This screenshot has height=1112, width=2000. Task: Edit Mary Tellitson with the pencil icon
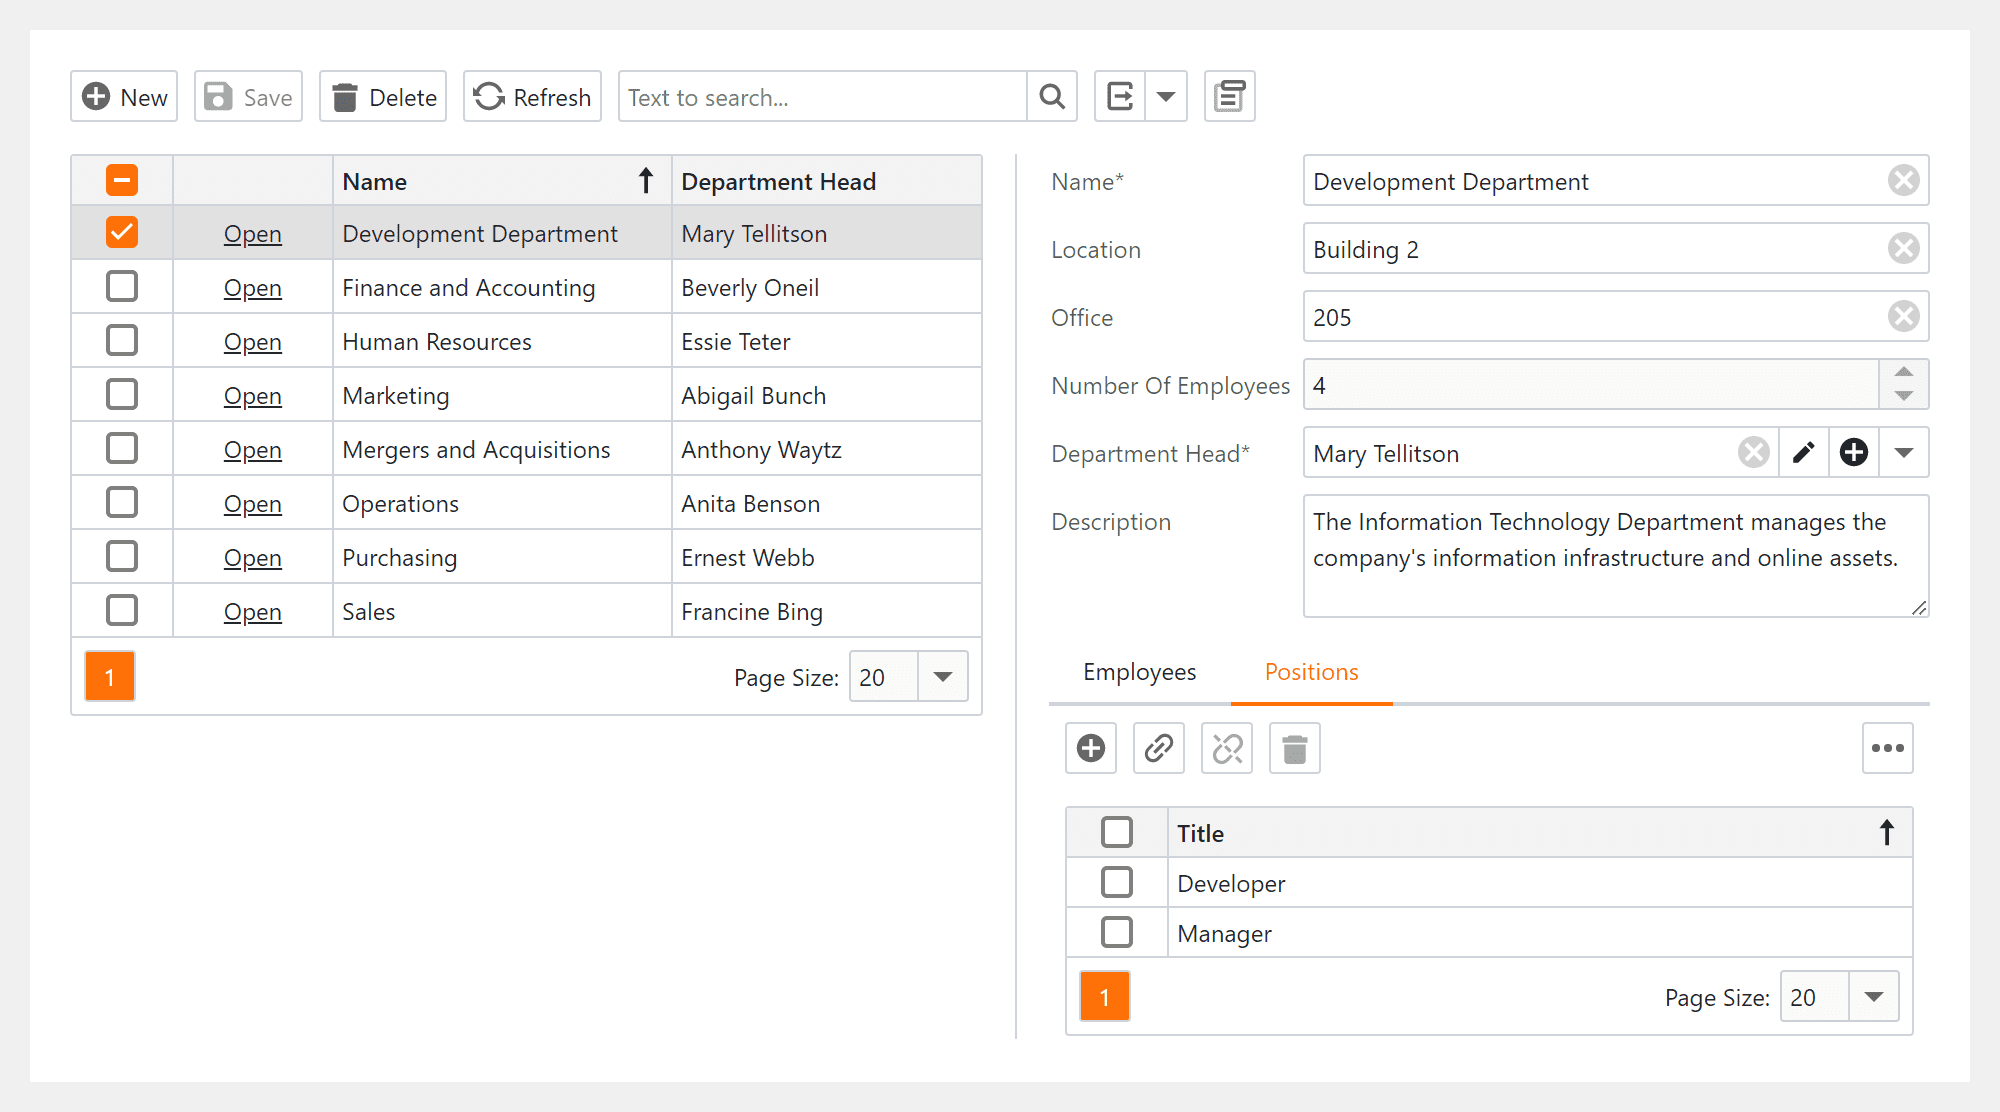pyautogui.click(x=1803, y=452)
